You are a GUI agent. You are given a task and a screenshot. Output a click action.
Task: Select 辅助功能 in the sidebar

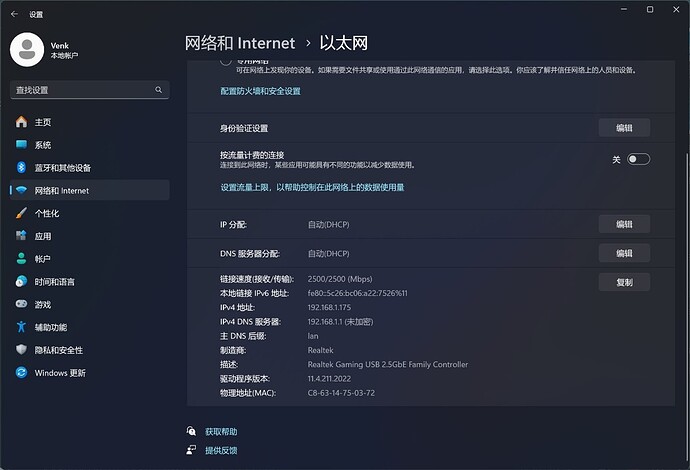(x=90, y=327)
